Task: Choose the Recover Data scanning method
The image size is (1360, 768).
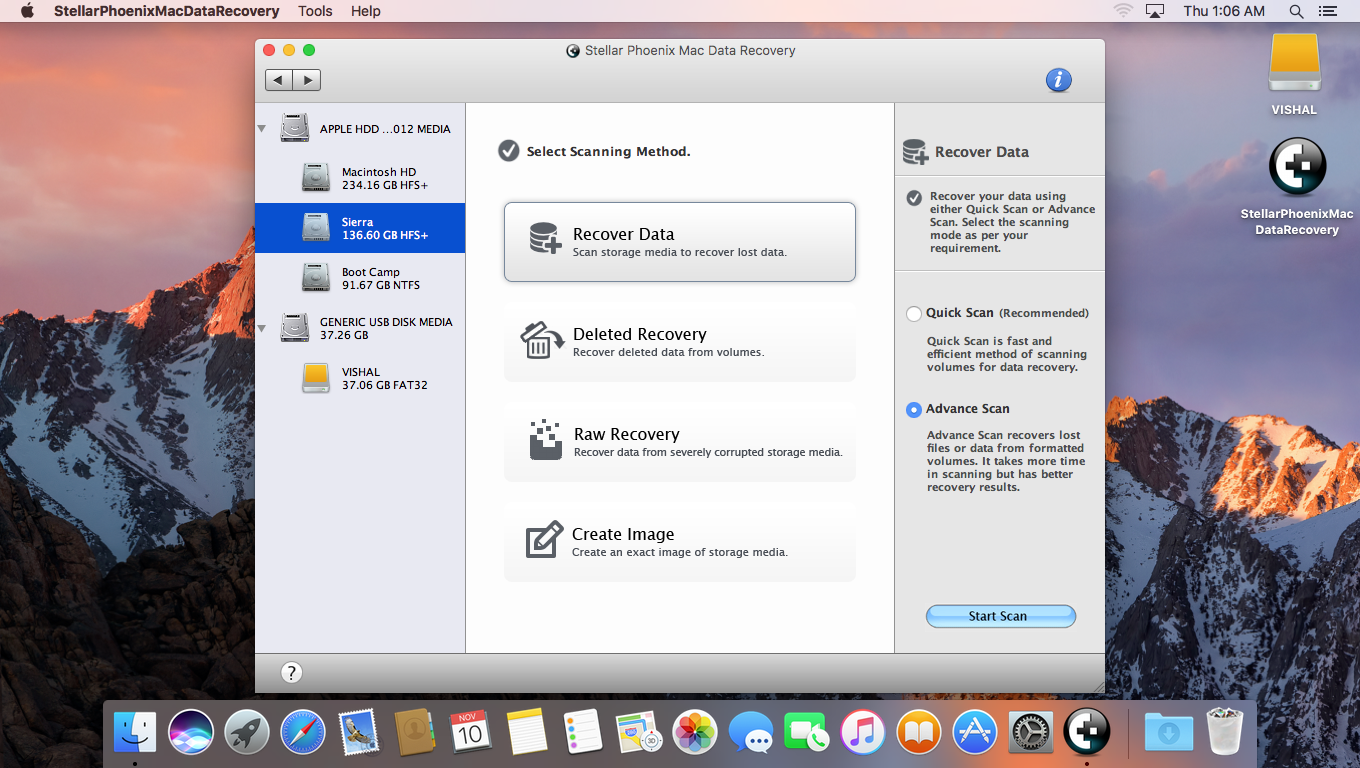Action: 680,242
